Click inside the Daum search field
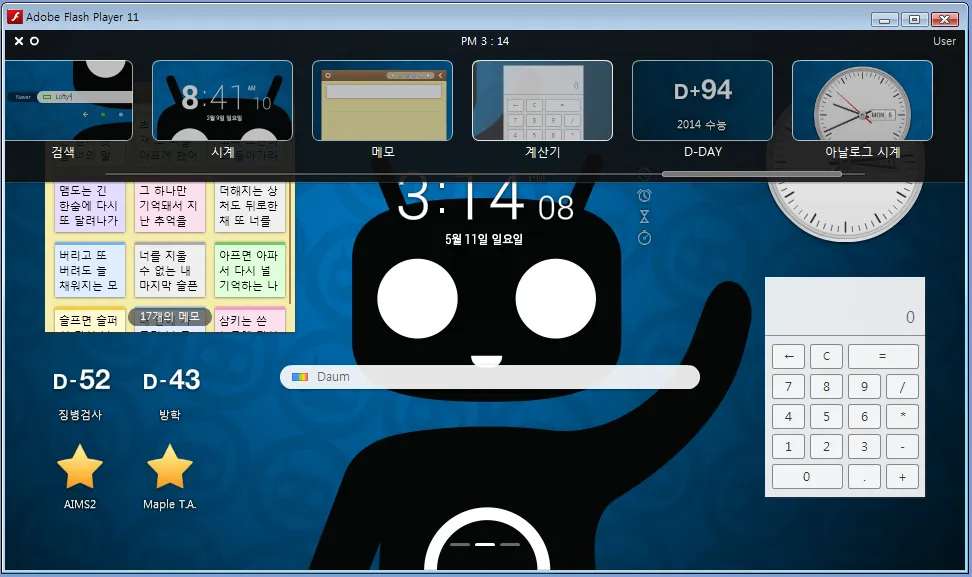The width and height of the screenshot is (972, 577). point(490,377)
